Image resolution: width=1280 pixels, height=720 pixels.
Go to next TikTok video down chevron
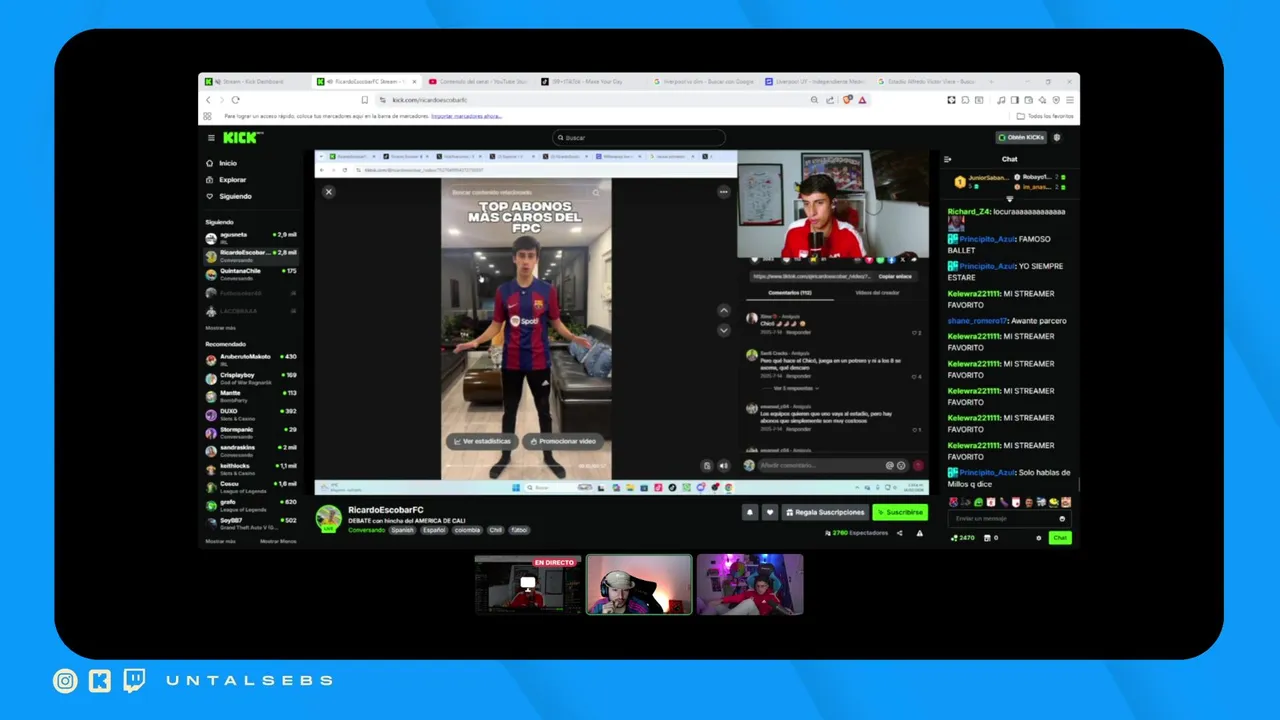point(724,330)
